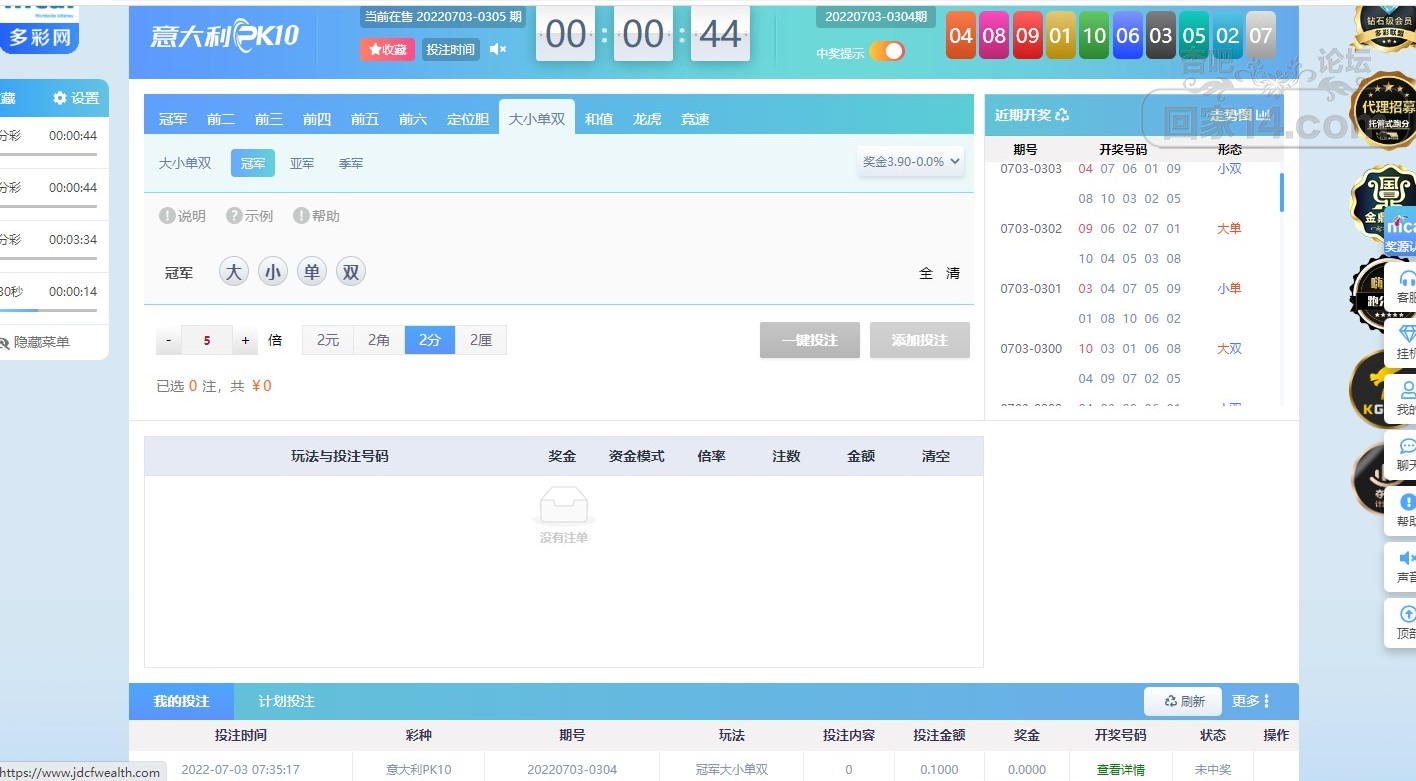This screenshot has width=1416, height=781.
Task: Click the 查看详情 link
Action: pos(1121,770)
